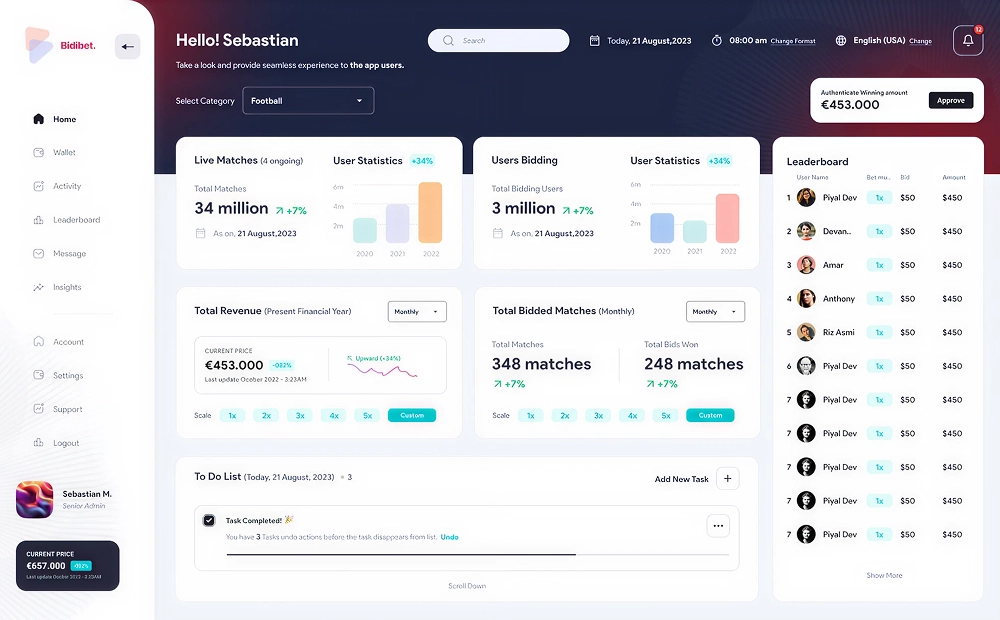Click the Undo link in task notice
This screenshot has width=1000, height=620.
(x=449, y=537)
